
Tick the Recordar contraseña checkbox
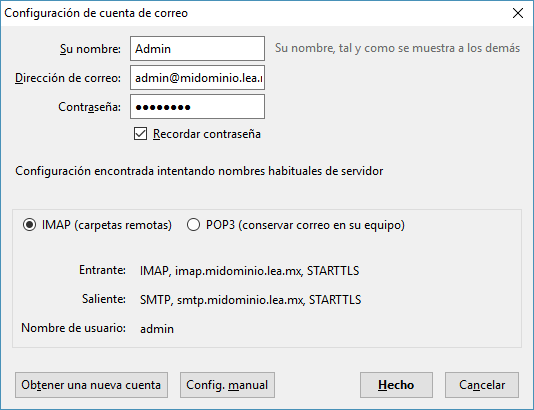pyautogui.click(x=140, y=134)
